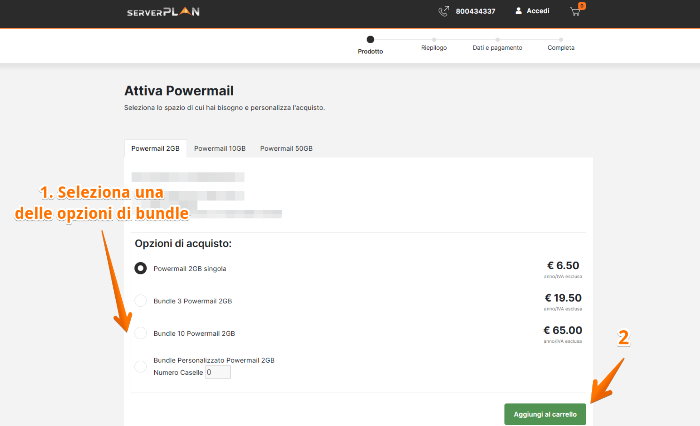Click the Numero Caselle input field
Viewport: 700px width, 426px height.
[x=217, y=372]
